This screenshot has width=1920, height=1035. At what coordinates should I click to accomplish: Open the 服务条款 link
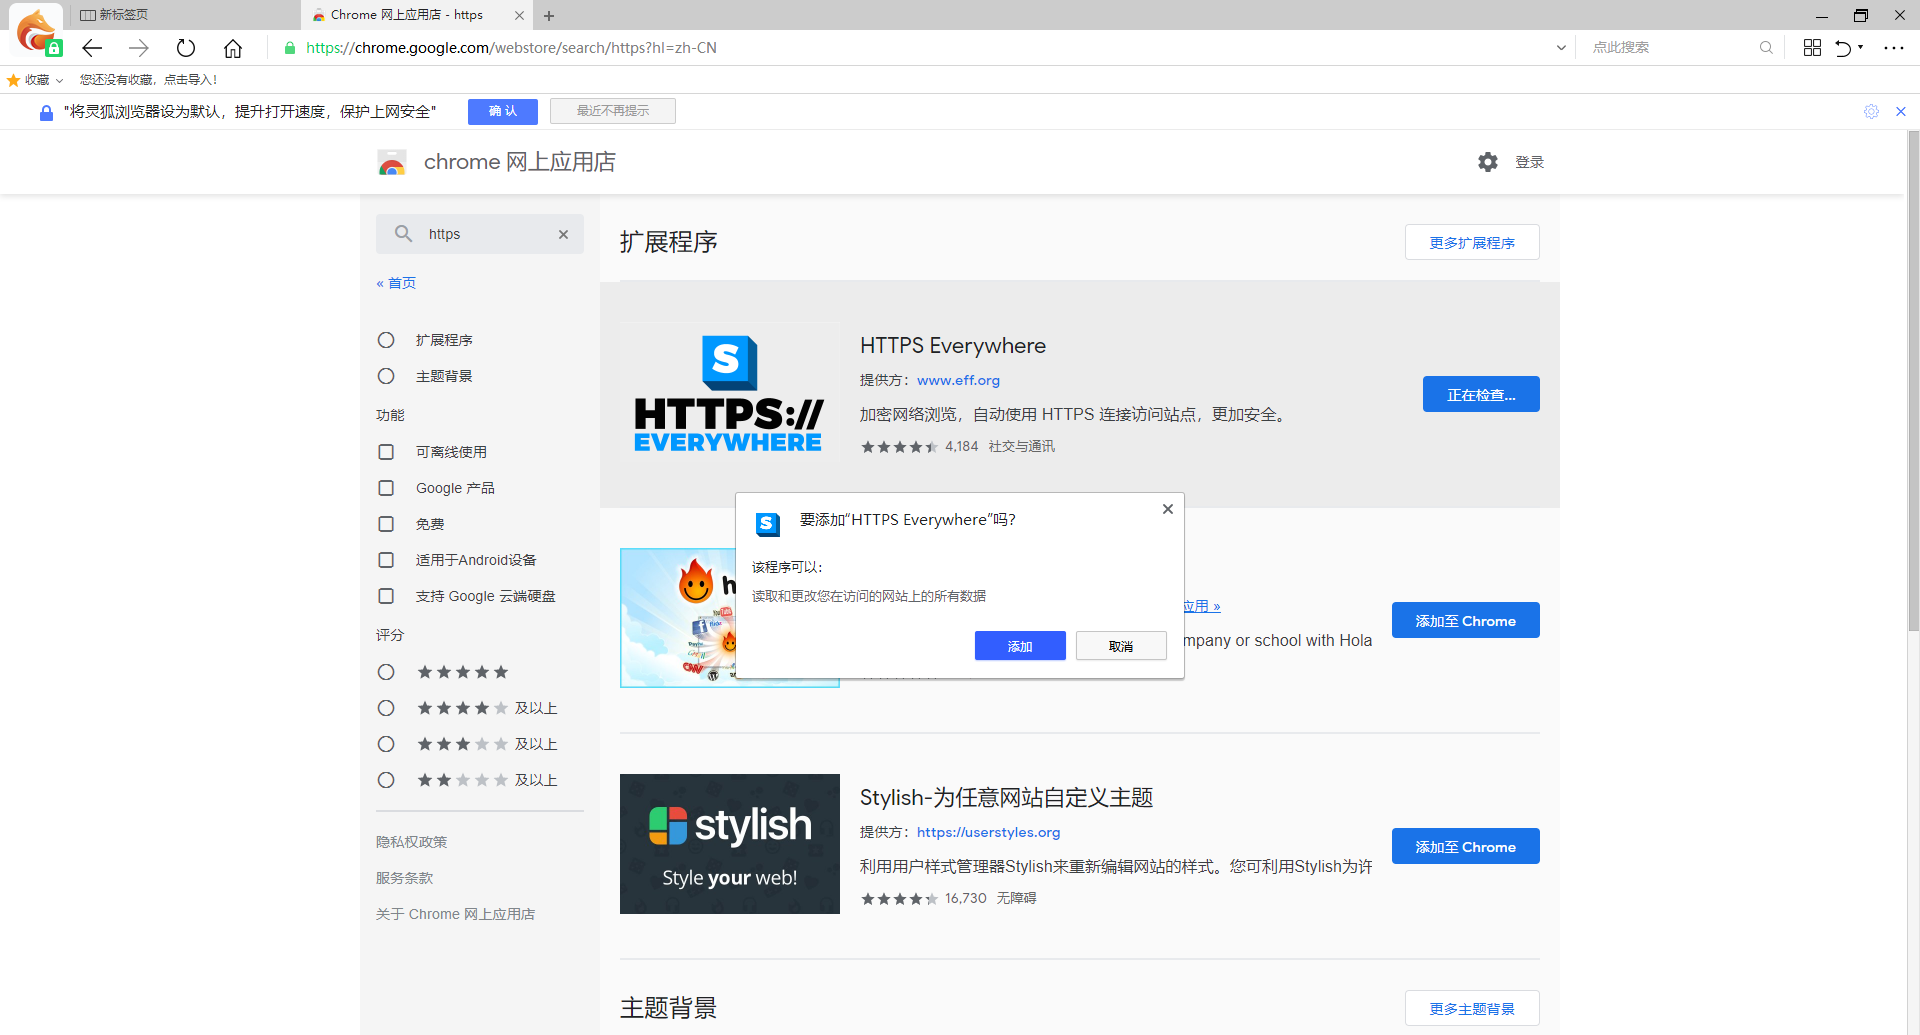[x=404, y=878]
